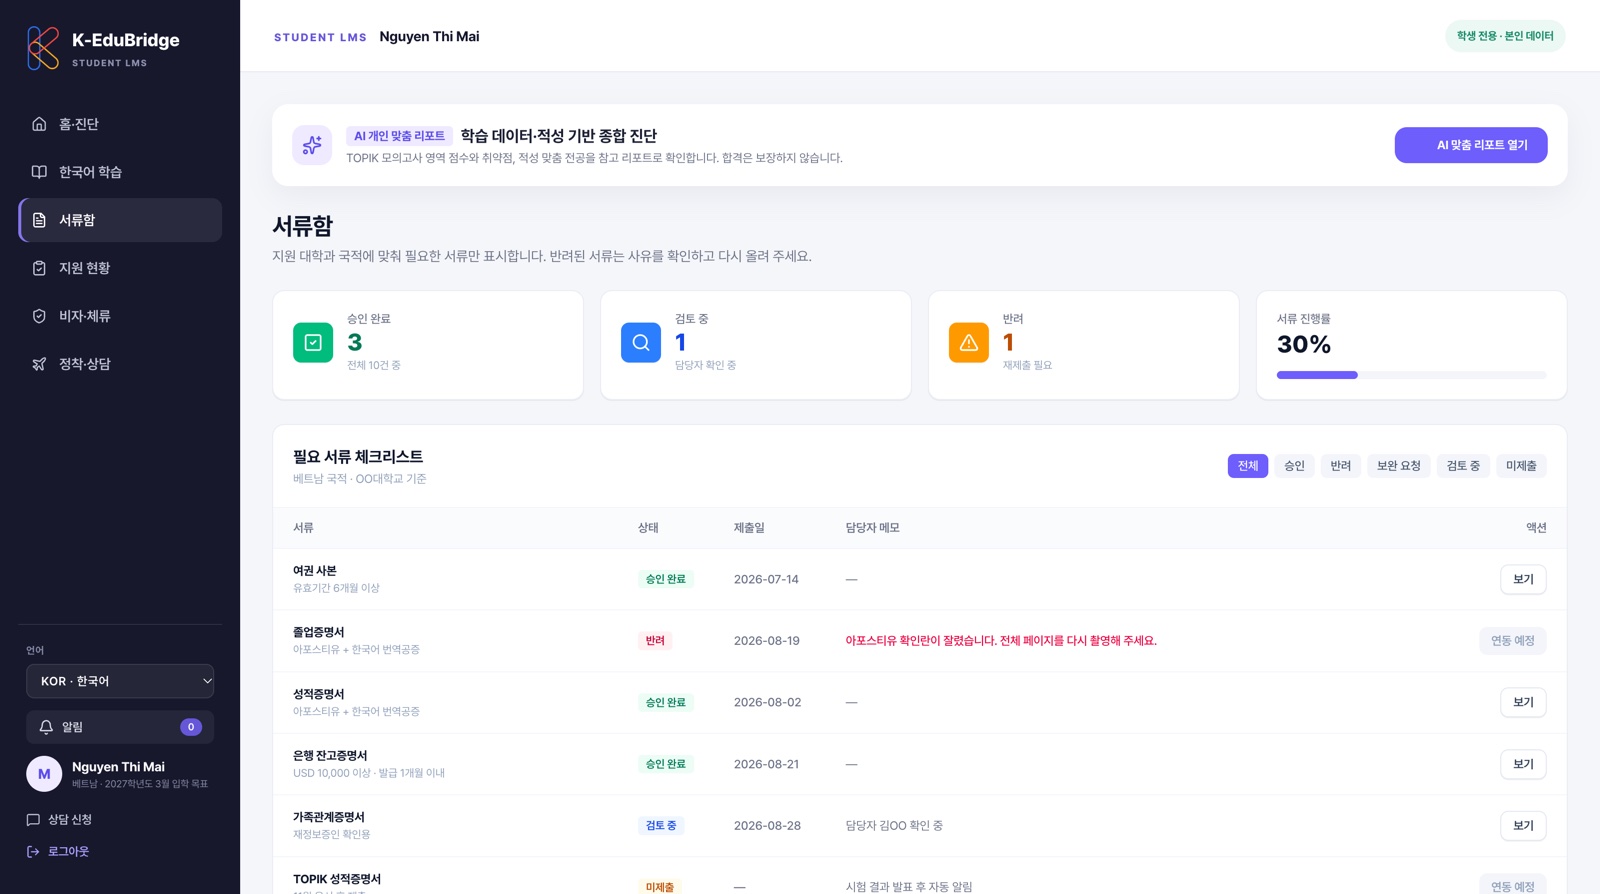Click 연동 예정 button in 졸업증명서 row
The image size is (1600, 894).
coord(1512,641)
